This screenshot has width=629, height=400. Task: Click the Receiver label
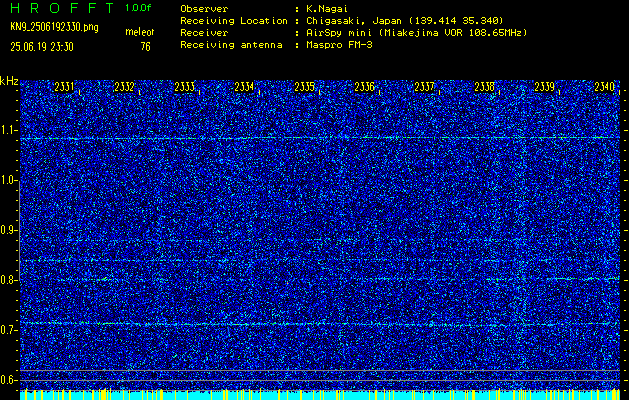click(204, 33)
